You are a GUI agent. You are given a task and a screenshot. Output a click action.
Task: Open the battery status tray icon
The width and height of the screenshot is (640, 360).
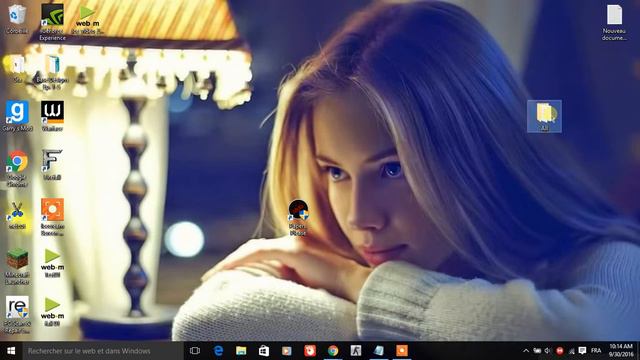pyautogui.click(x=537, y=351)
